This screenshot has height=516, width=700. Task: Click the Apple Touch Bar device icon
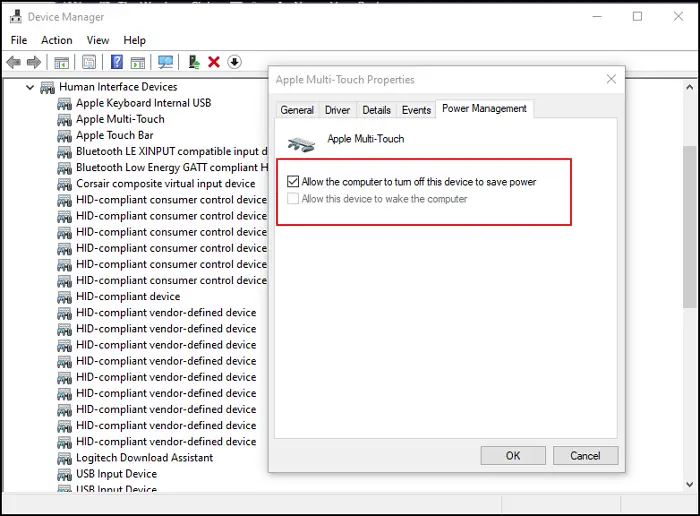click(x=64, y=136)
